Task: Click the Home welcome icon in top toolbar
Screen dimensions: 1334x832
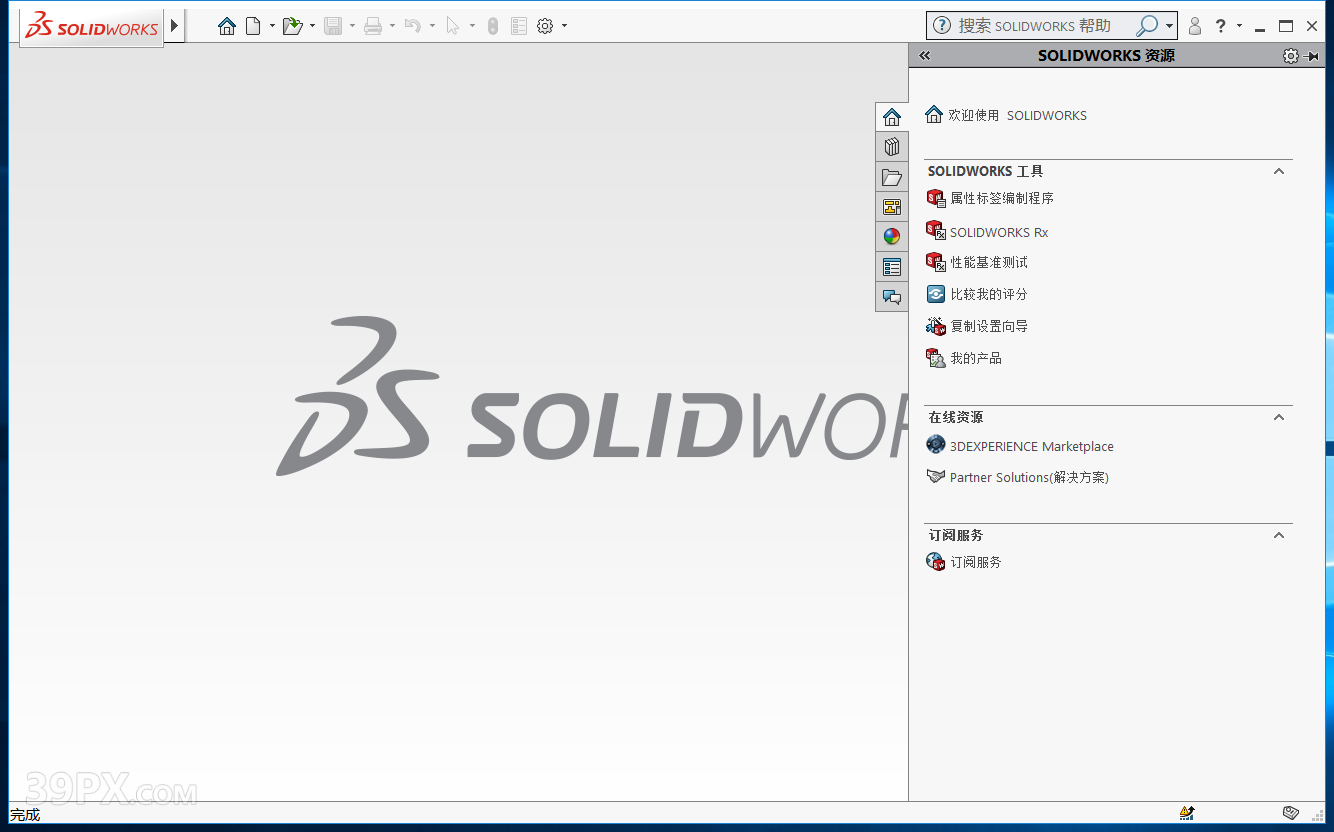Action: (227, 26)
